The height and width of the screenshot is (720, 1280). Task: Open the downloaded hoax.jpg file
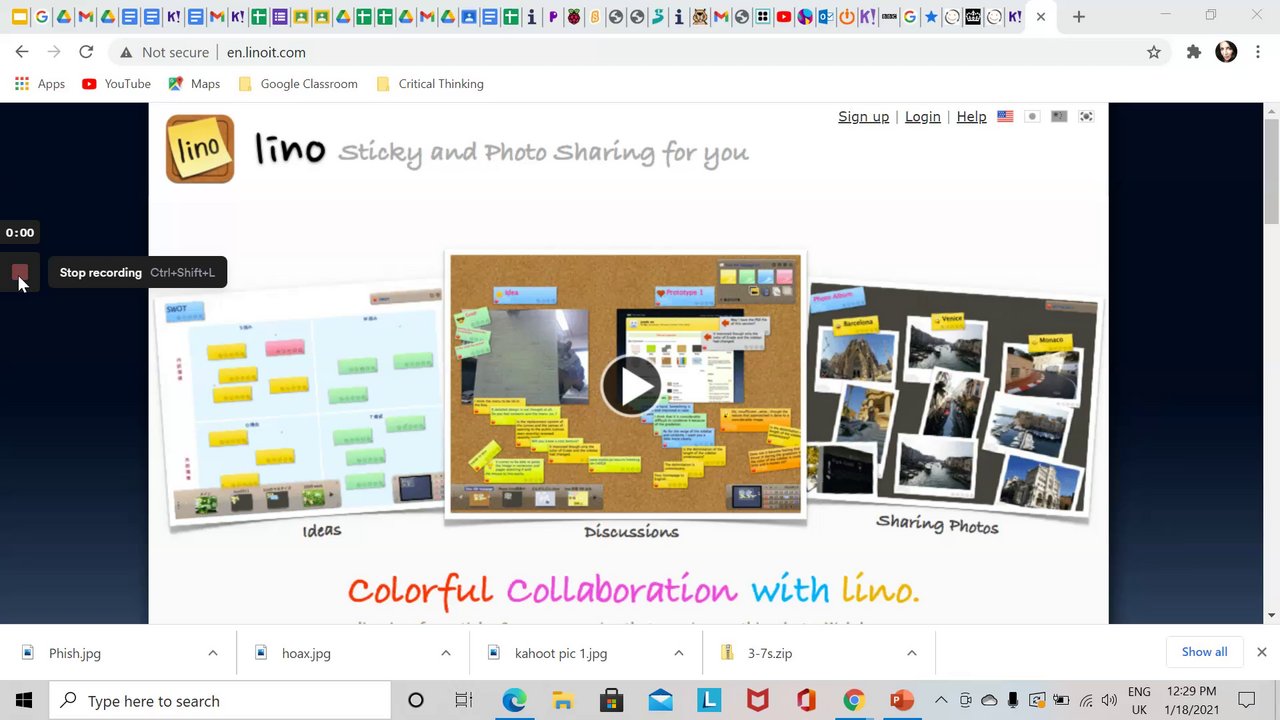pyautogui.click(x=306, y=653)
